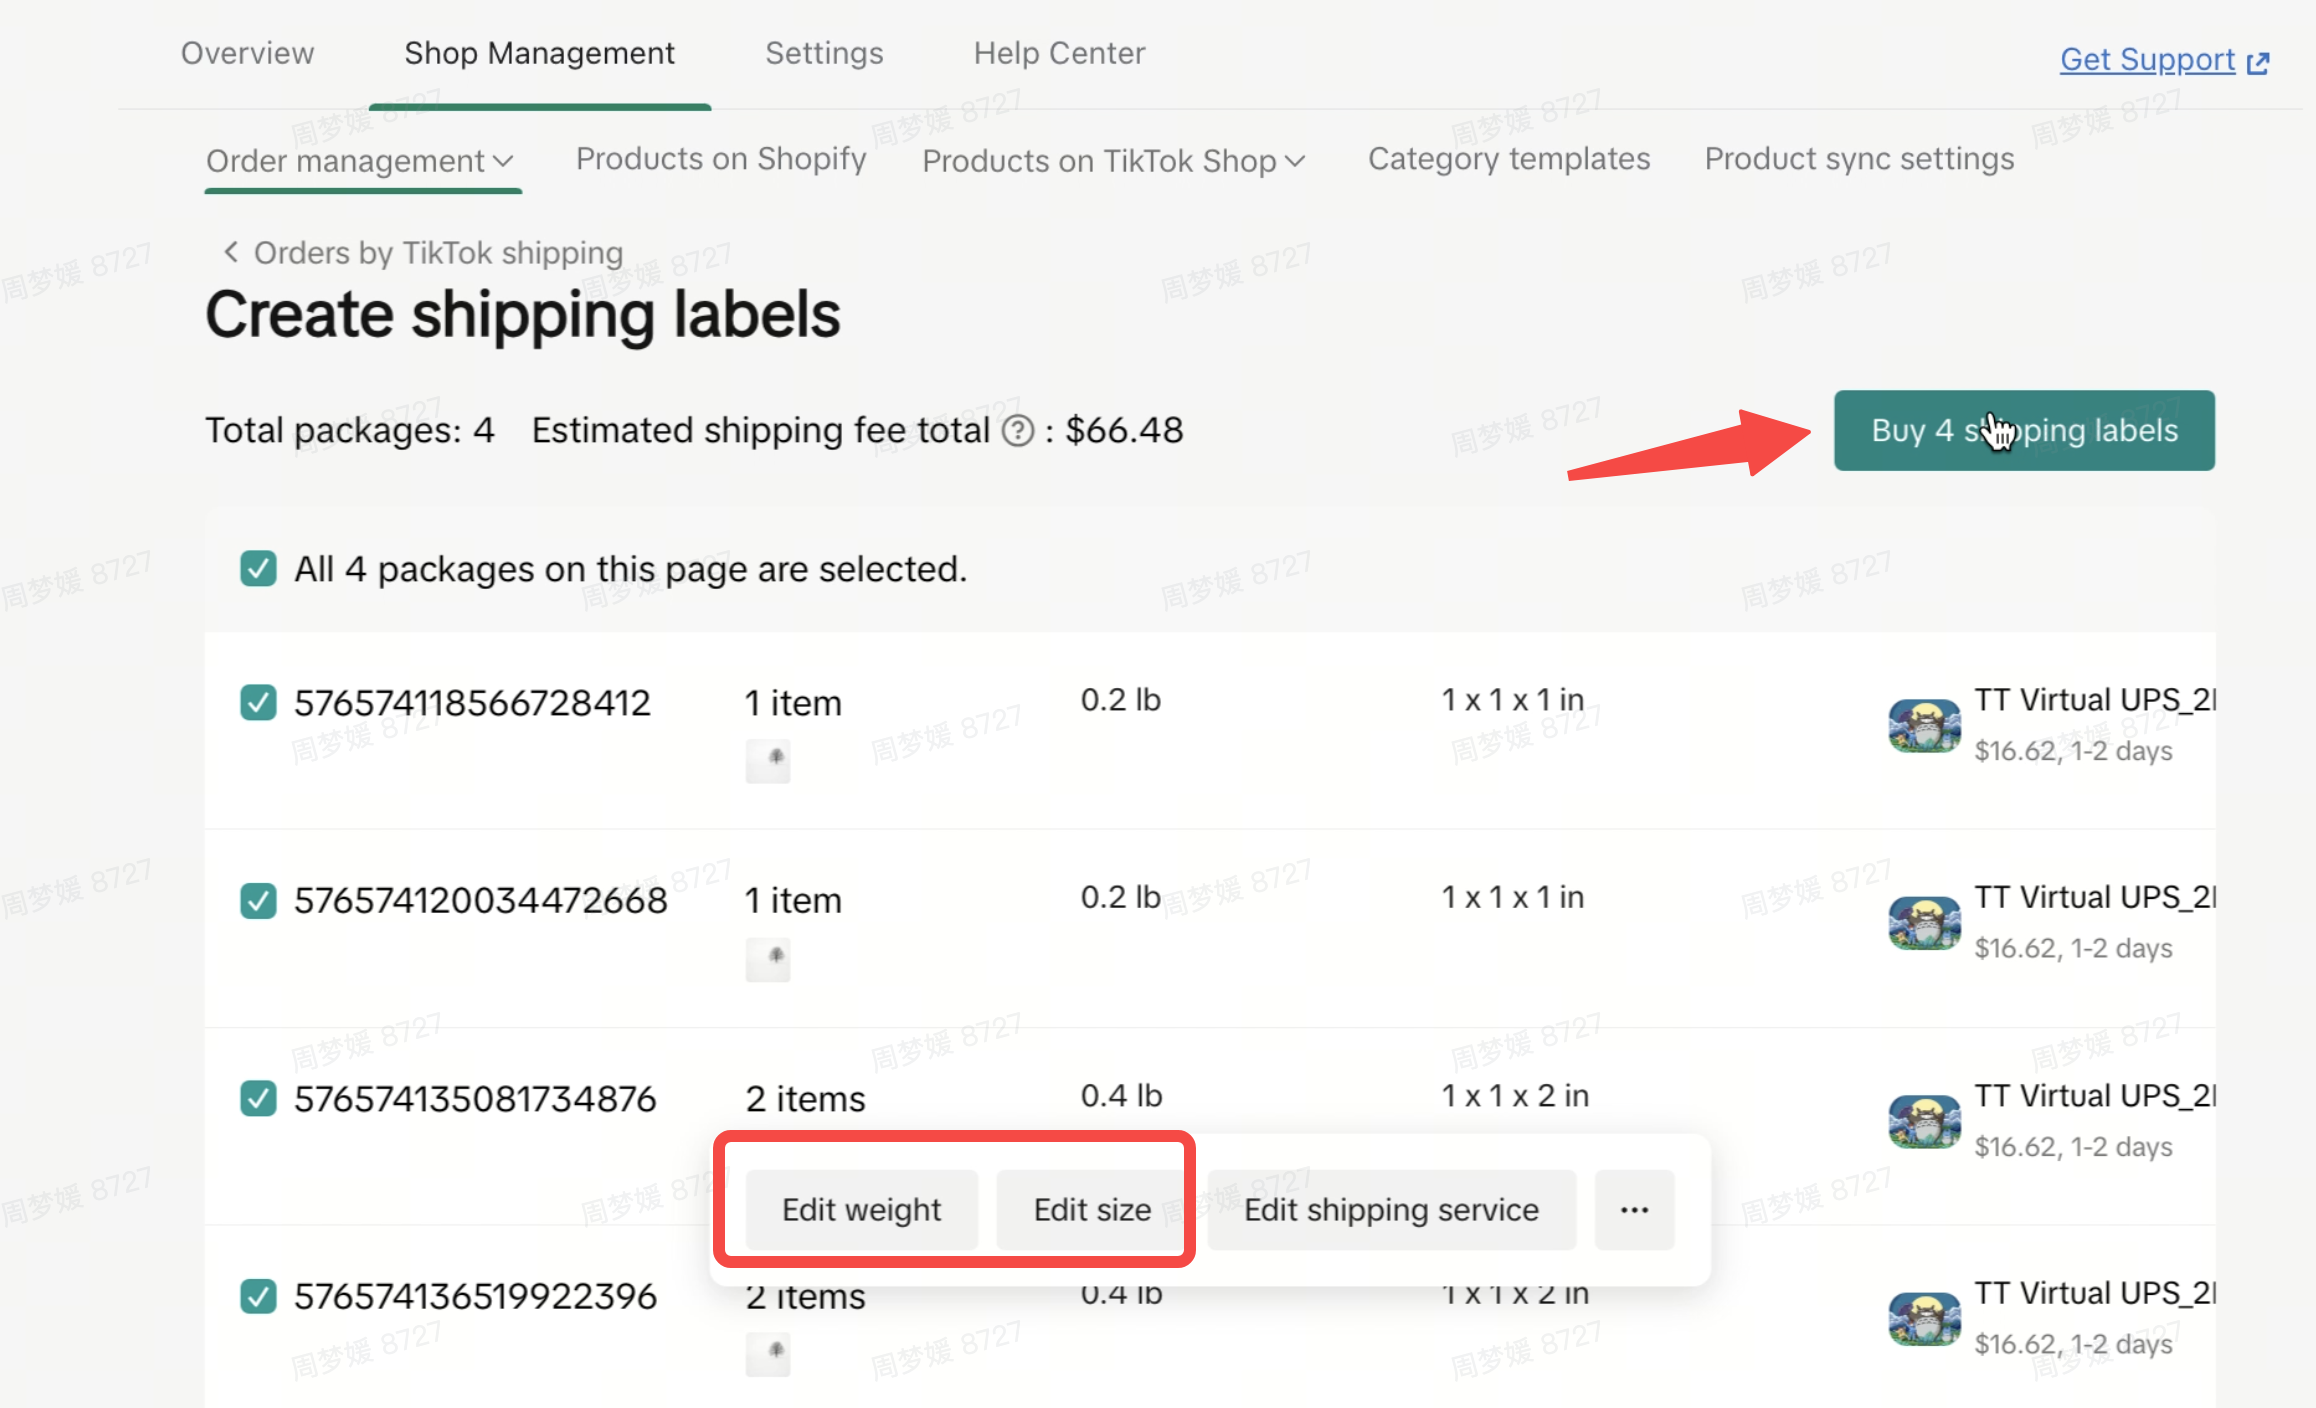
Task: Switch to the Settings tab
Action: coord(824,53)
